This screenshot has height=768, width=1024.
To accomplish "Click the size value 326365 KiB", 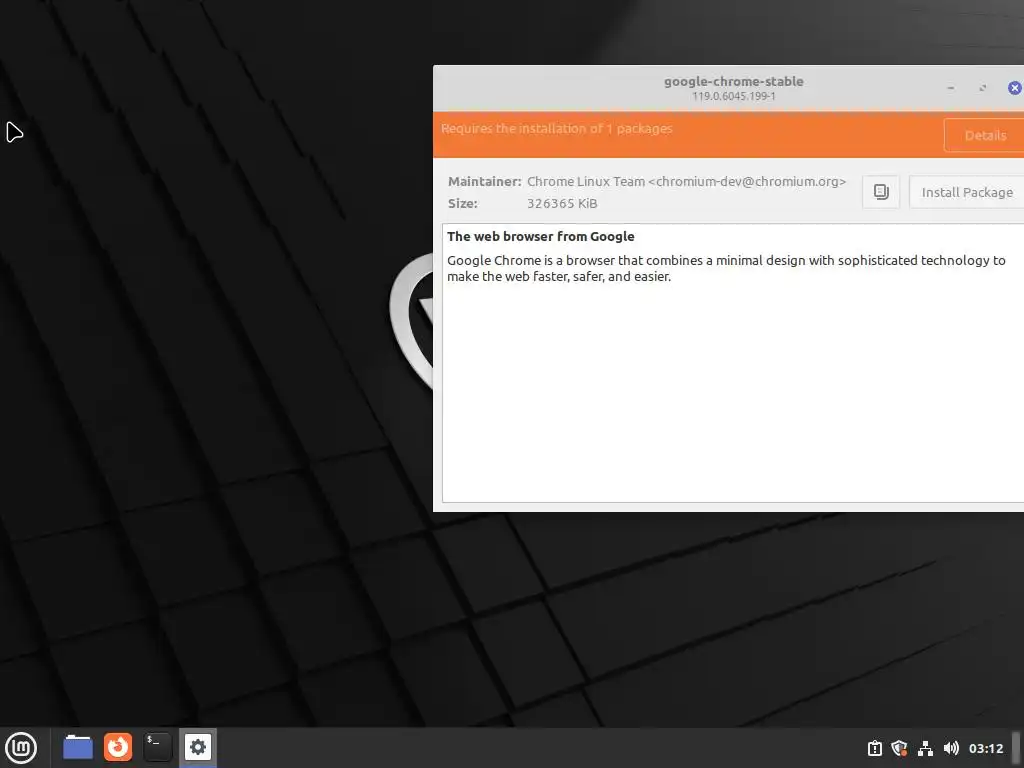I will pyautogui.click(x=562, y=203).
